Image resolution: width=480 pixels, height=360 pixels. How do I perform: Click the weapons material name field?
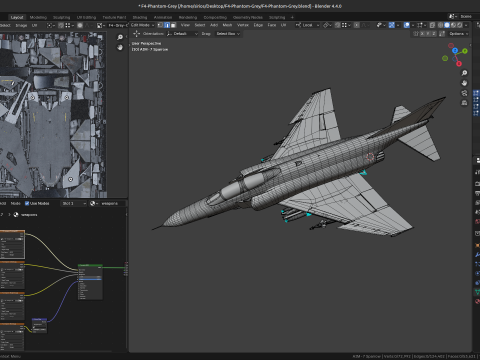(113, 203)
